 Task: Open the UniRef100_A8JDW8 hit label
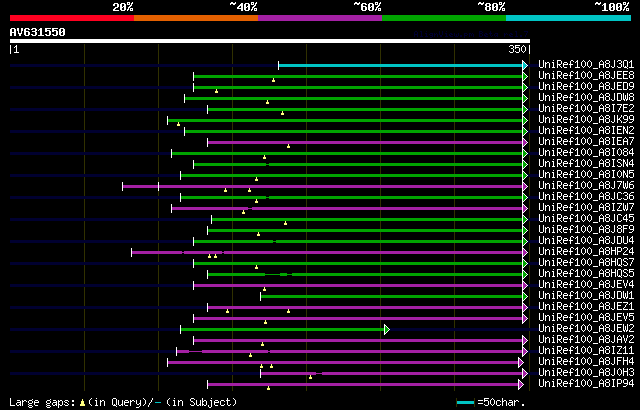586,98
